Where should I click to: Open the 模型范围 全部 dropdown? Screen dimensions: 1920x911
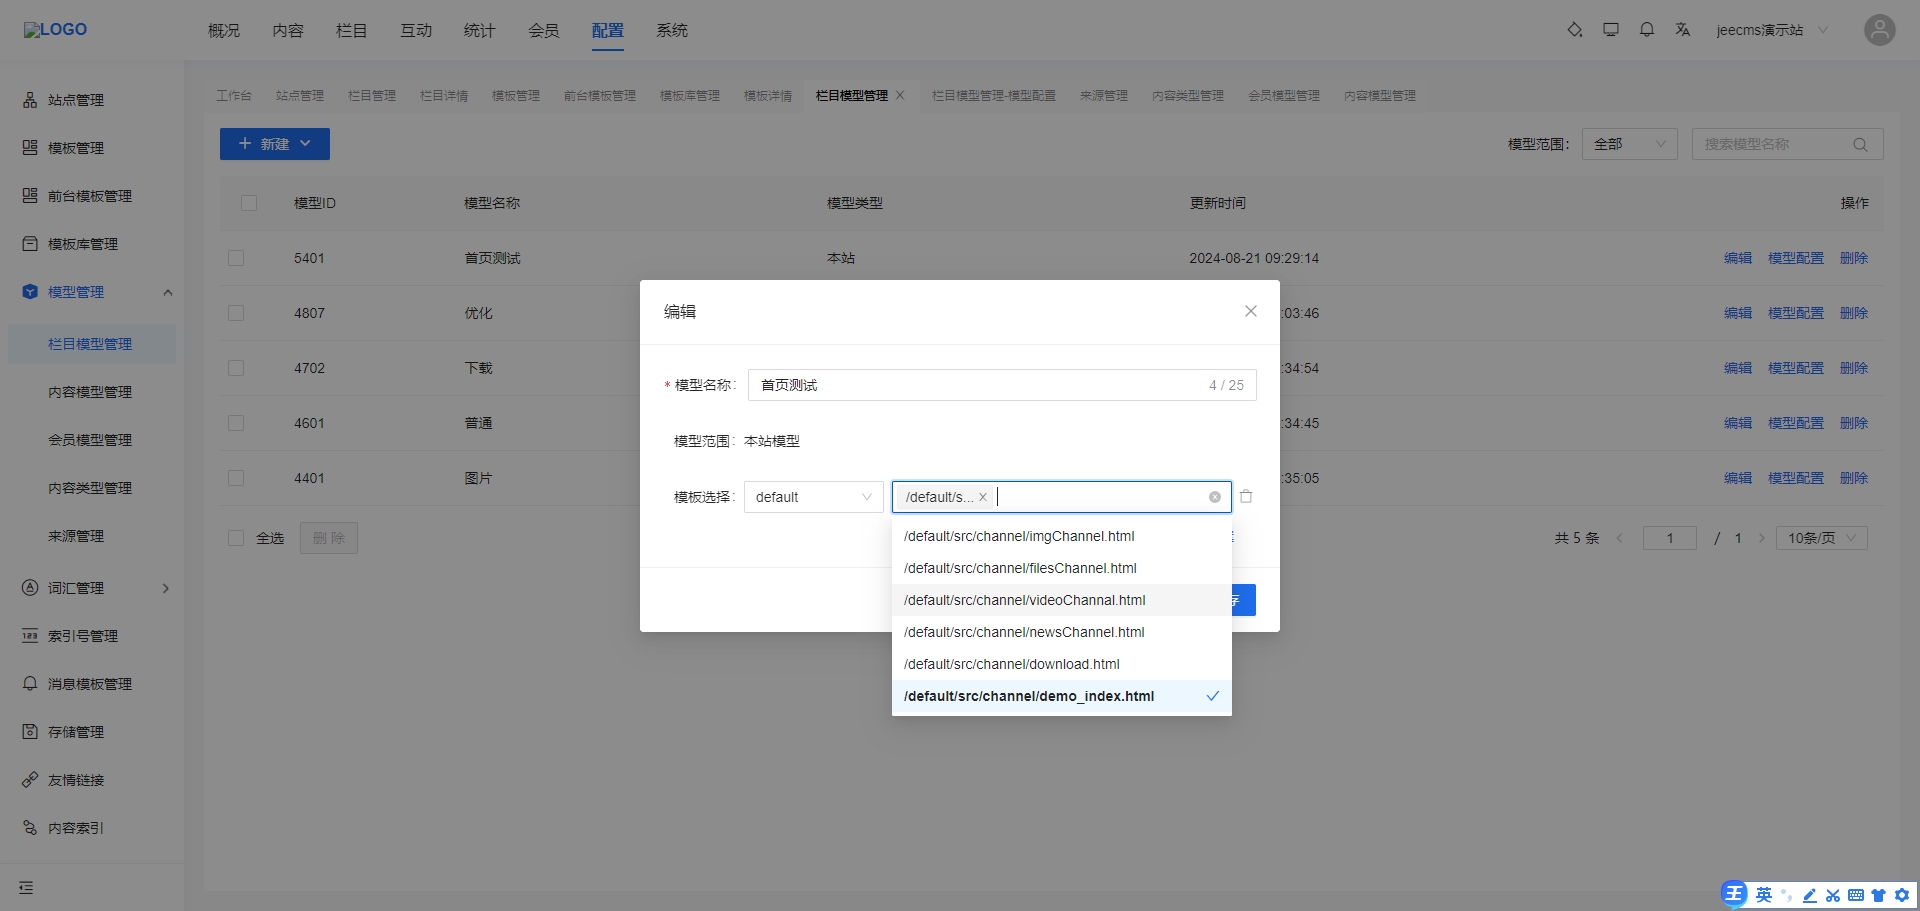click(x=1629, y=144)
